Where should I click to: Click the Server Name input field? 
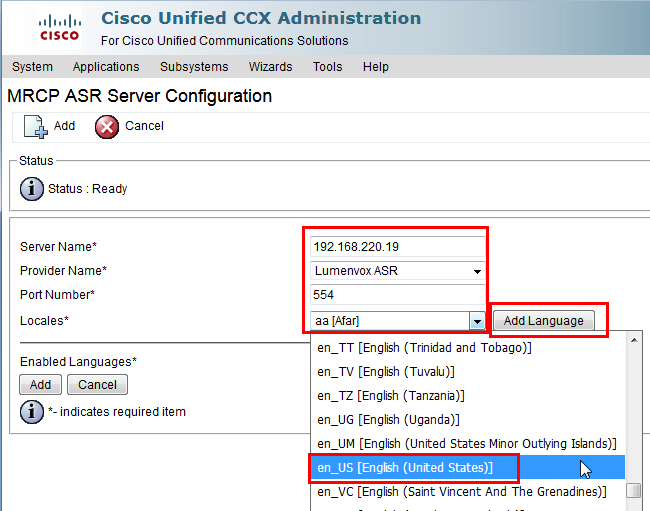coord(398,247)
